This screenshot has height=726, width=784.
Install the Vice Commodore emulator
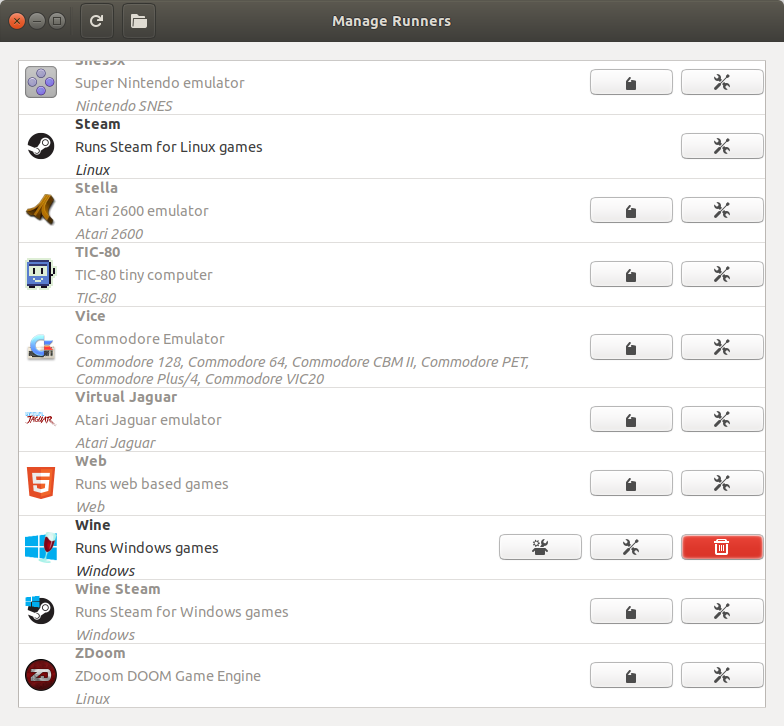pos(631,348)
